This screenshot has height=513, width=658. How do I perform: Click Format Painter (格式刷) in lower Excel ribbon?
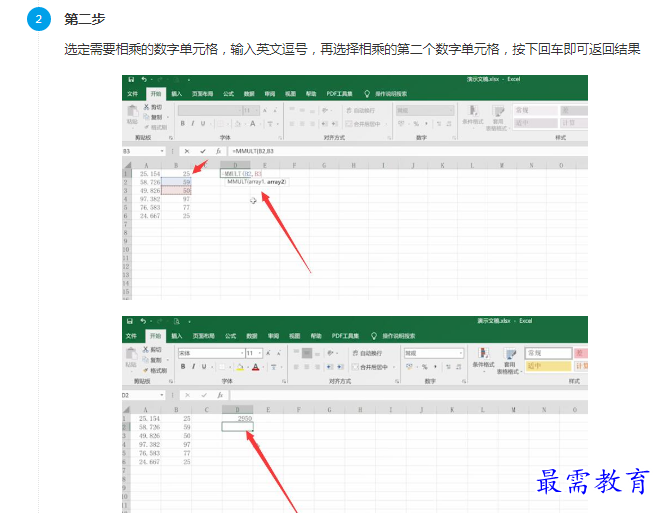click(x=155, y=370)
